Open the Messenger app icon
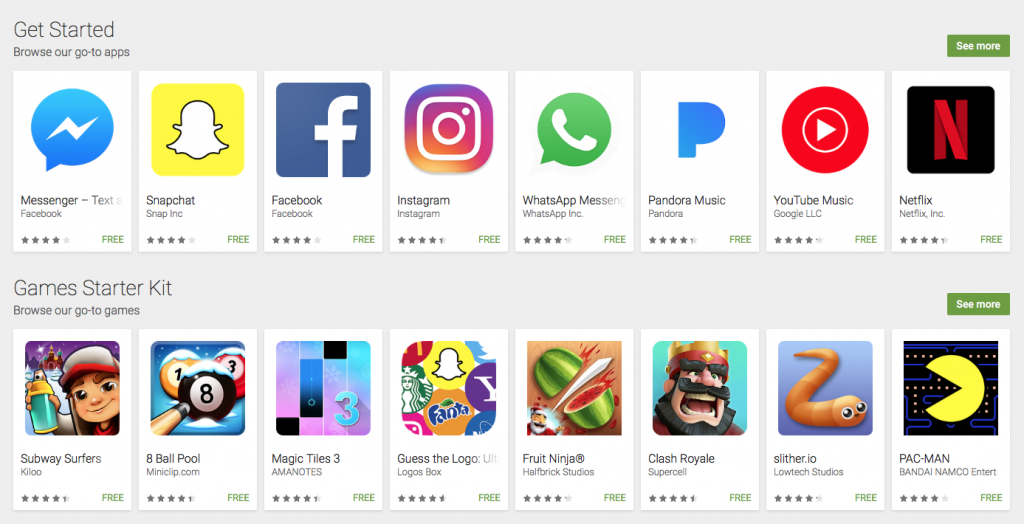The width and height of the screenshot is (1024, 524). [x=72, y=130]
